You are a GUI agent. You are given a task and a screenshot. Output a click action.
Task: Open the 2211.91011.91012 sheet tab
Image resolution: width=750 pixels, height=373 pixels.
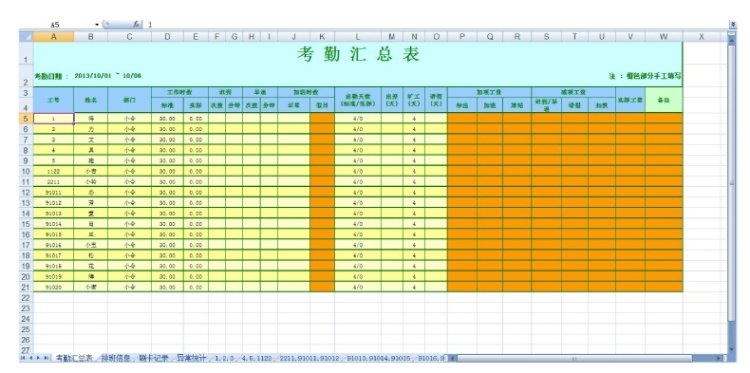point(309,358)
